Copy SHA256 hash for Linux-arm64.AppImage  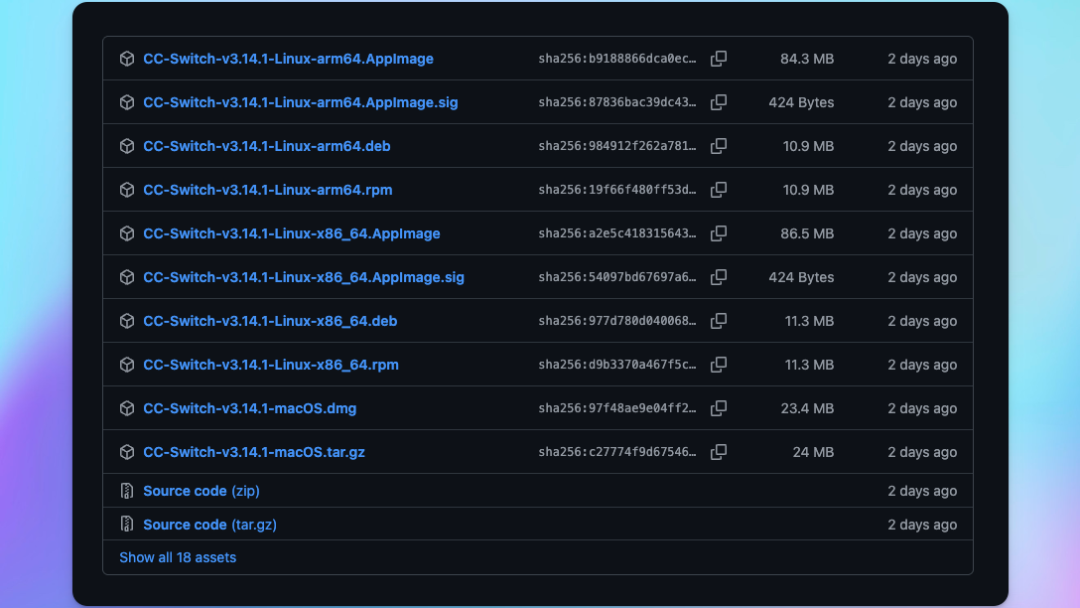tap(718, 59)
